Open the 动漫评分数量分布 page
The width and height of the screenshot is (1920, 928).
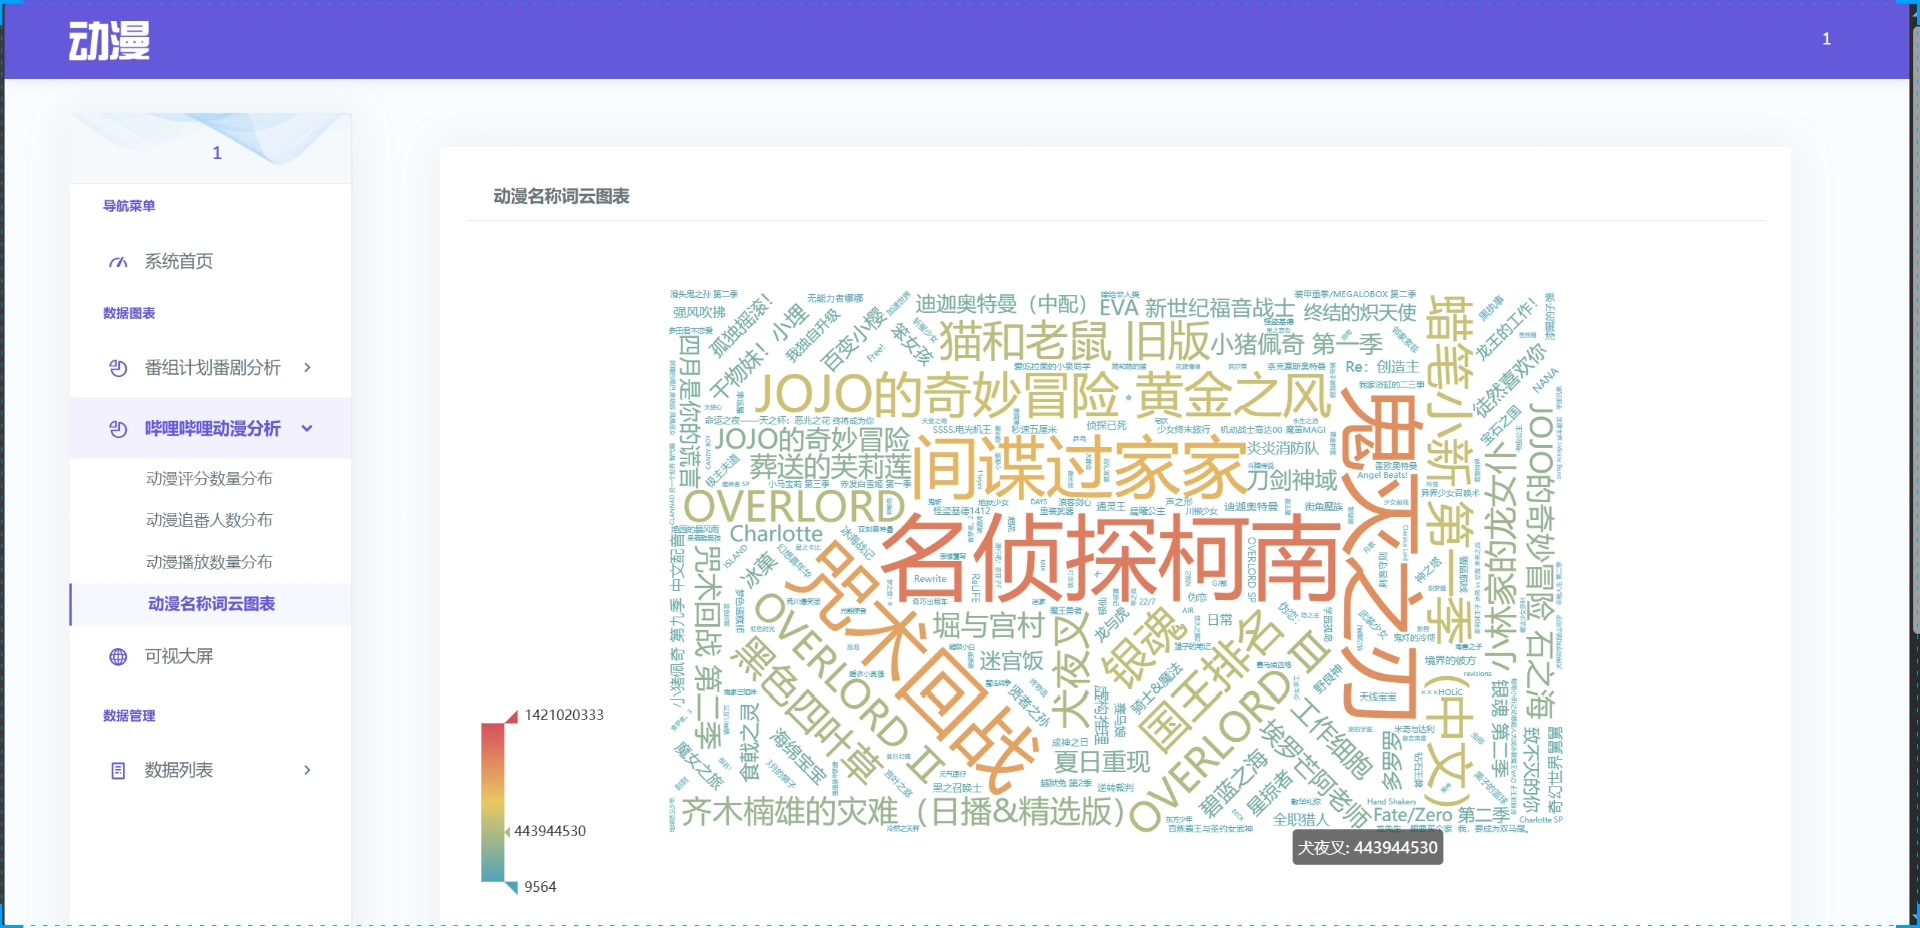pyautogui.click(x=209, y=479)
